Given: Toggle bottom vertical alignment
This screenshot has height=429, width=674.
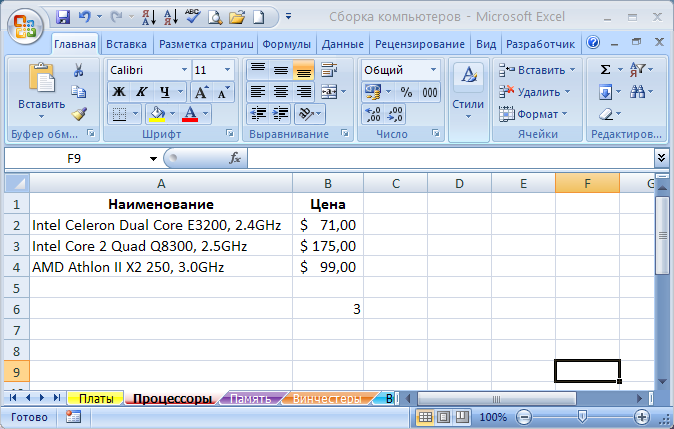Looking at the screenshot, I should [x=303, y=70].
